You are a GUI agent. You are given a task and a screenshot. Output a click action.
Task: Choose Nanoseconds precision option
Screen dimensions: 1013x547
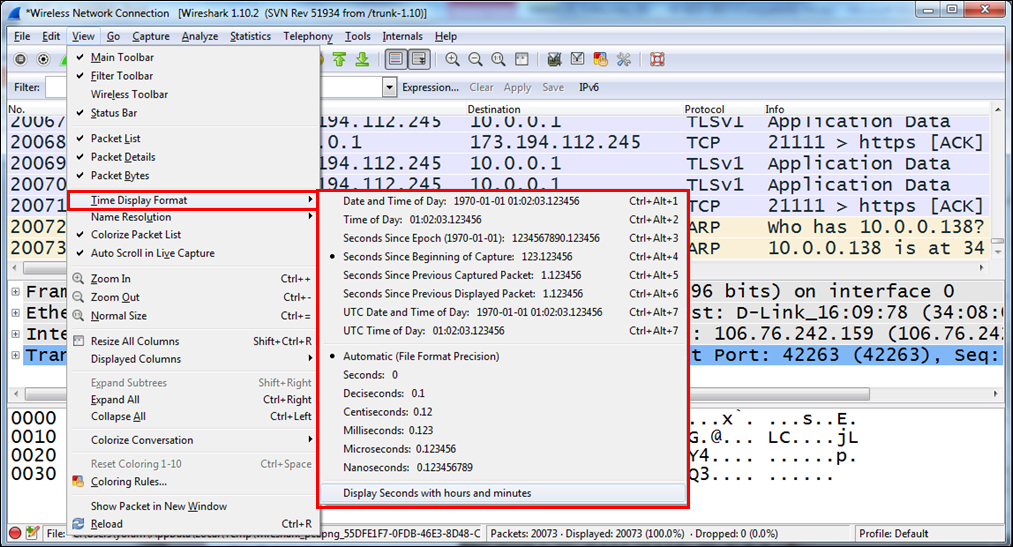pos(503,467)
